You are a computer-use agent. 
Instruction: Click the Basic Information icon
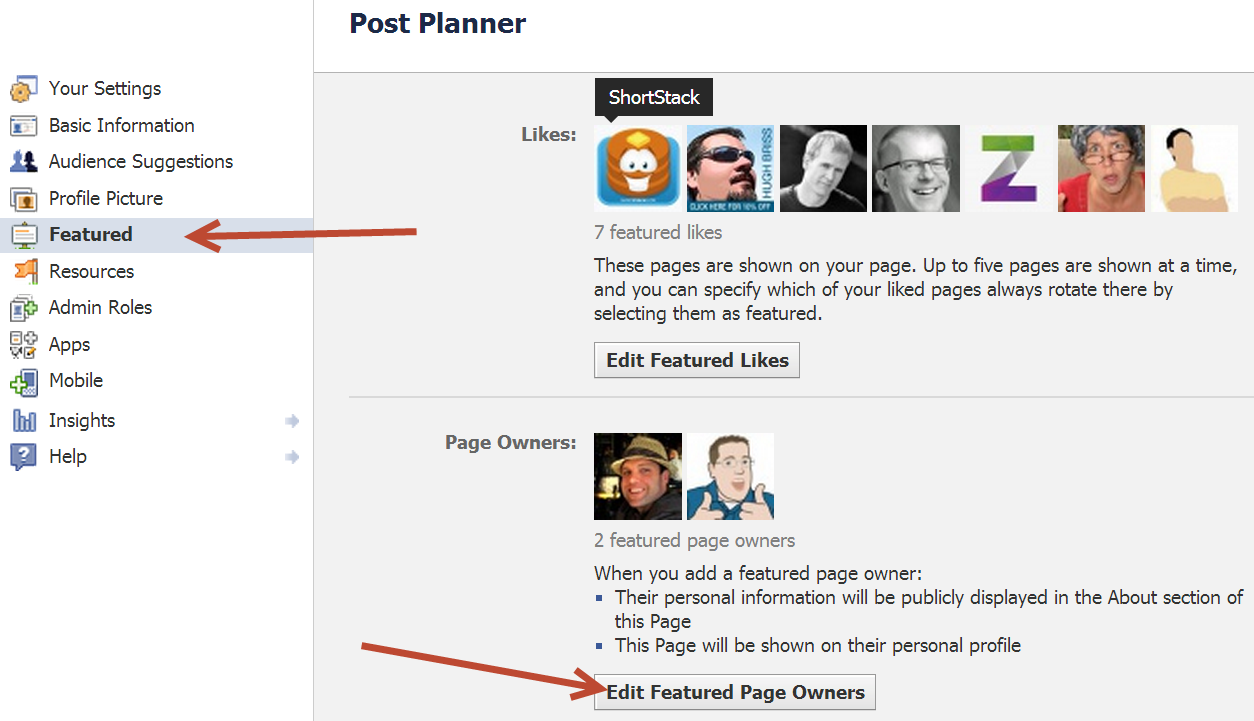23,126
